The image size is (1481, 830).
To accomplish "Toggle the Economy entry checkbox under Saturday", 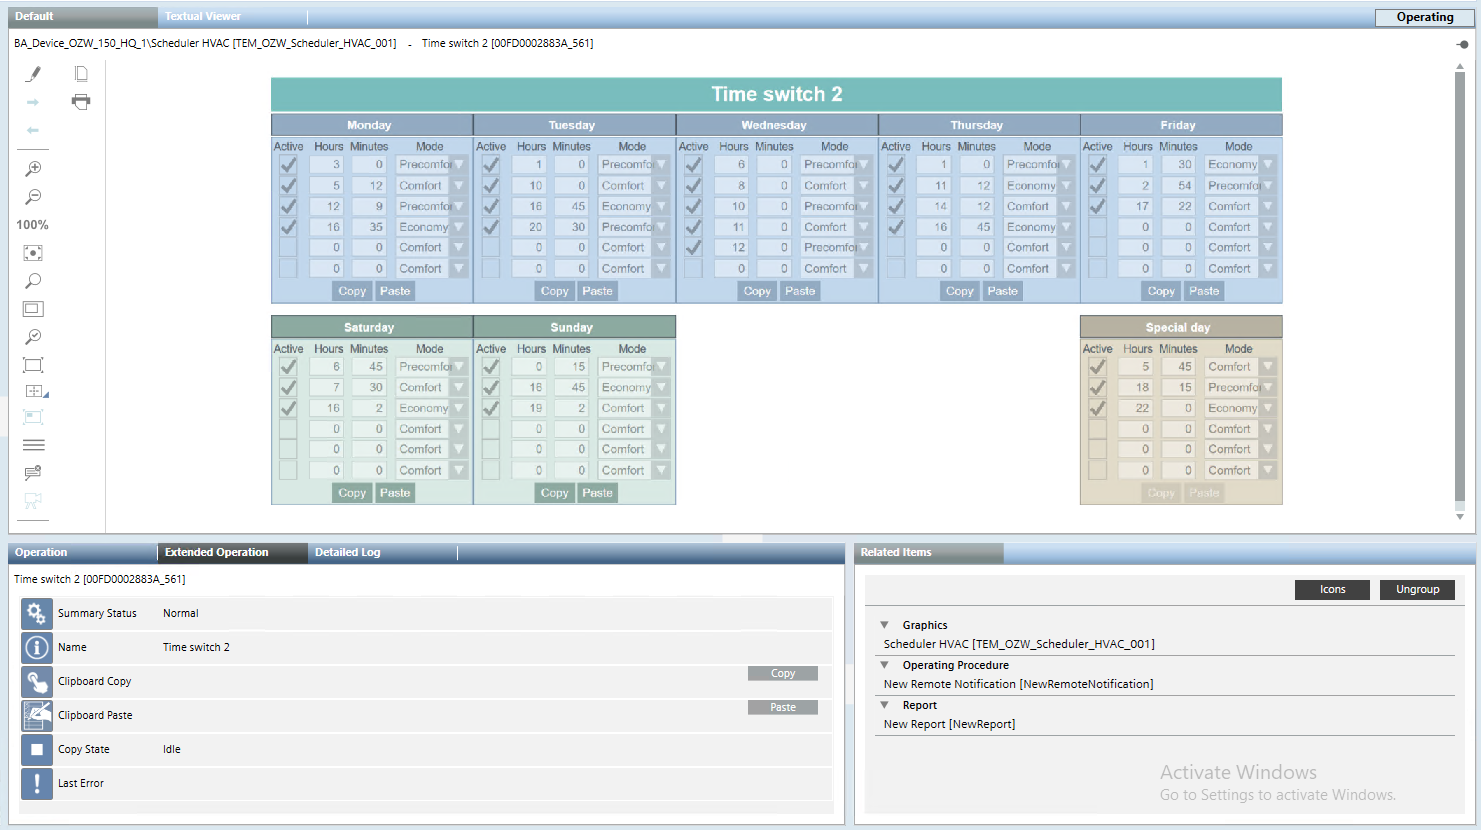I will coord(288,407).
